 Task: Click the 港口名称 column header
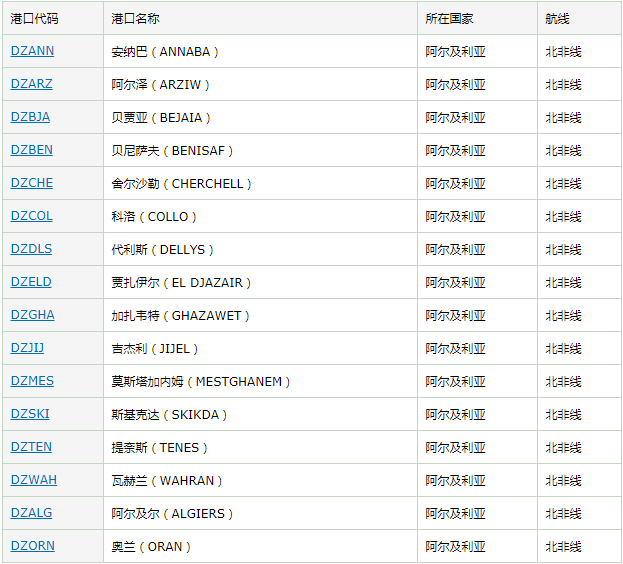pos(135,18)
